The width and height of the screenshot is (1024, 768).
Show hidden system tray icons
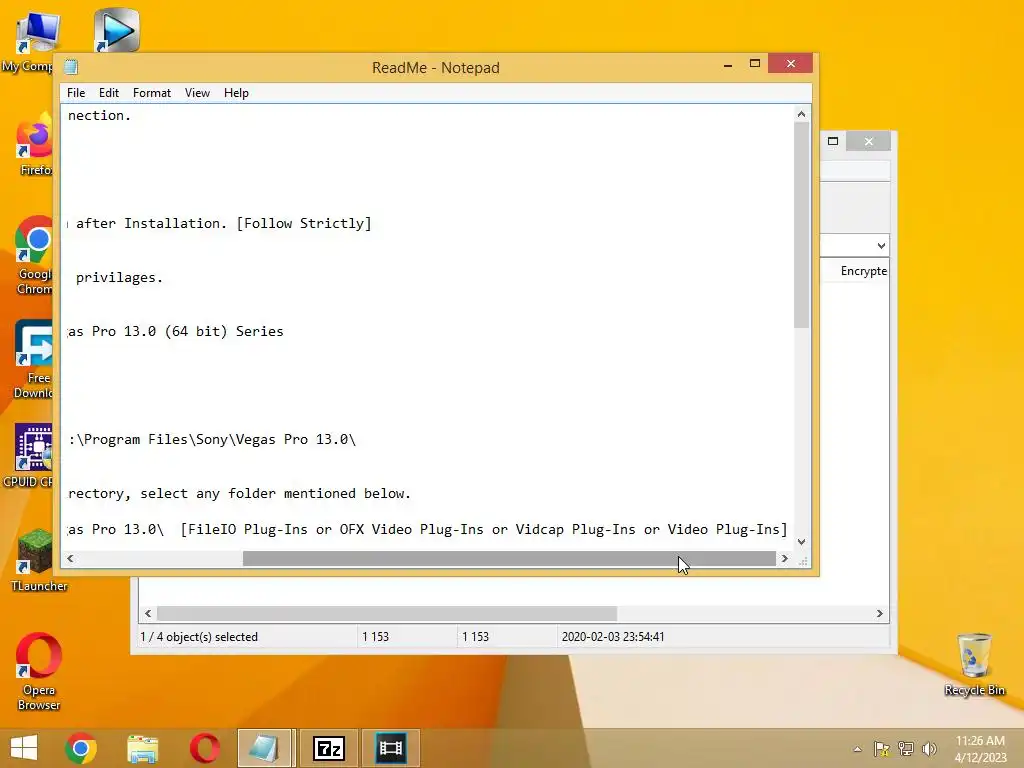click(857, 749)
